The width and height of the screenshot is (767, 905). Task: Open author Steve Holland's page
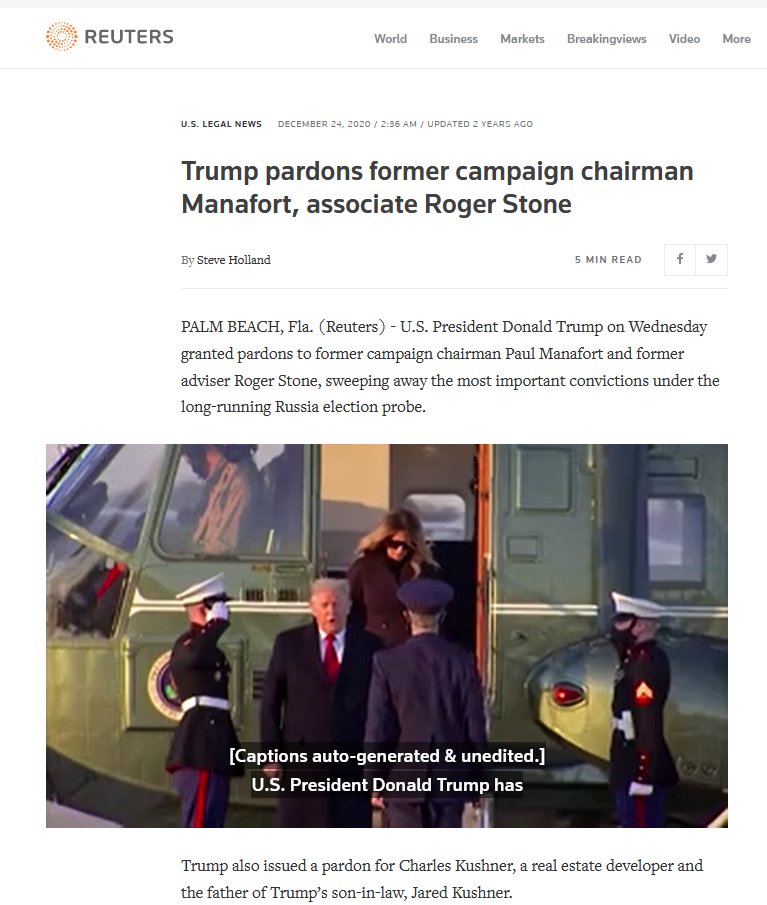click(x=233, y=260)
